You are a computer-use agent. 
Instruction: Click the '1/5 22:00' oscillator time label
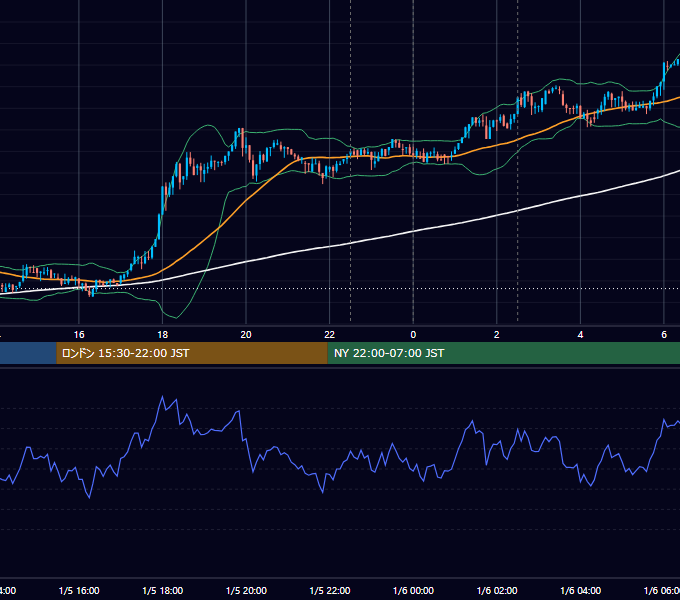coord(330,590)
